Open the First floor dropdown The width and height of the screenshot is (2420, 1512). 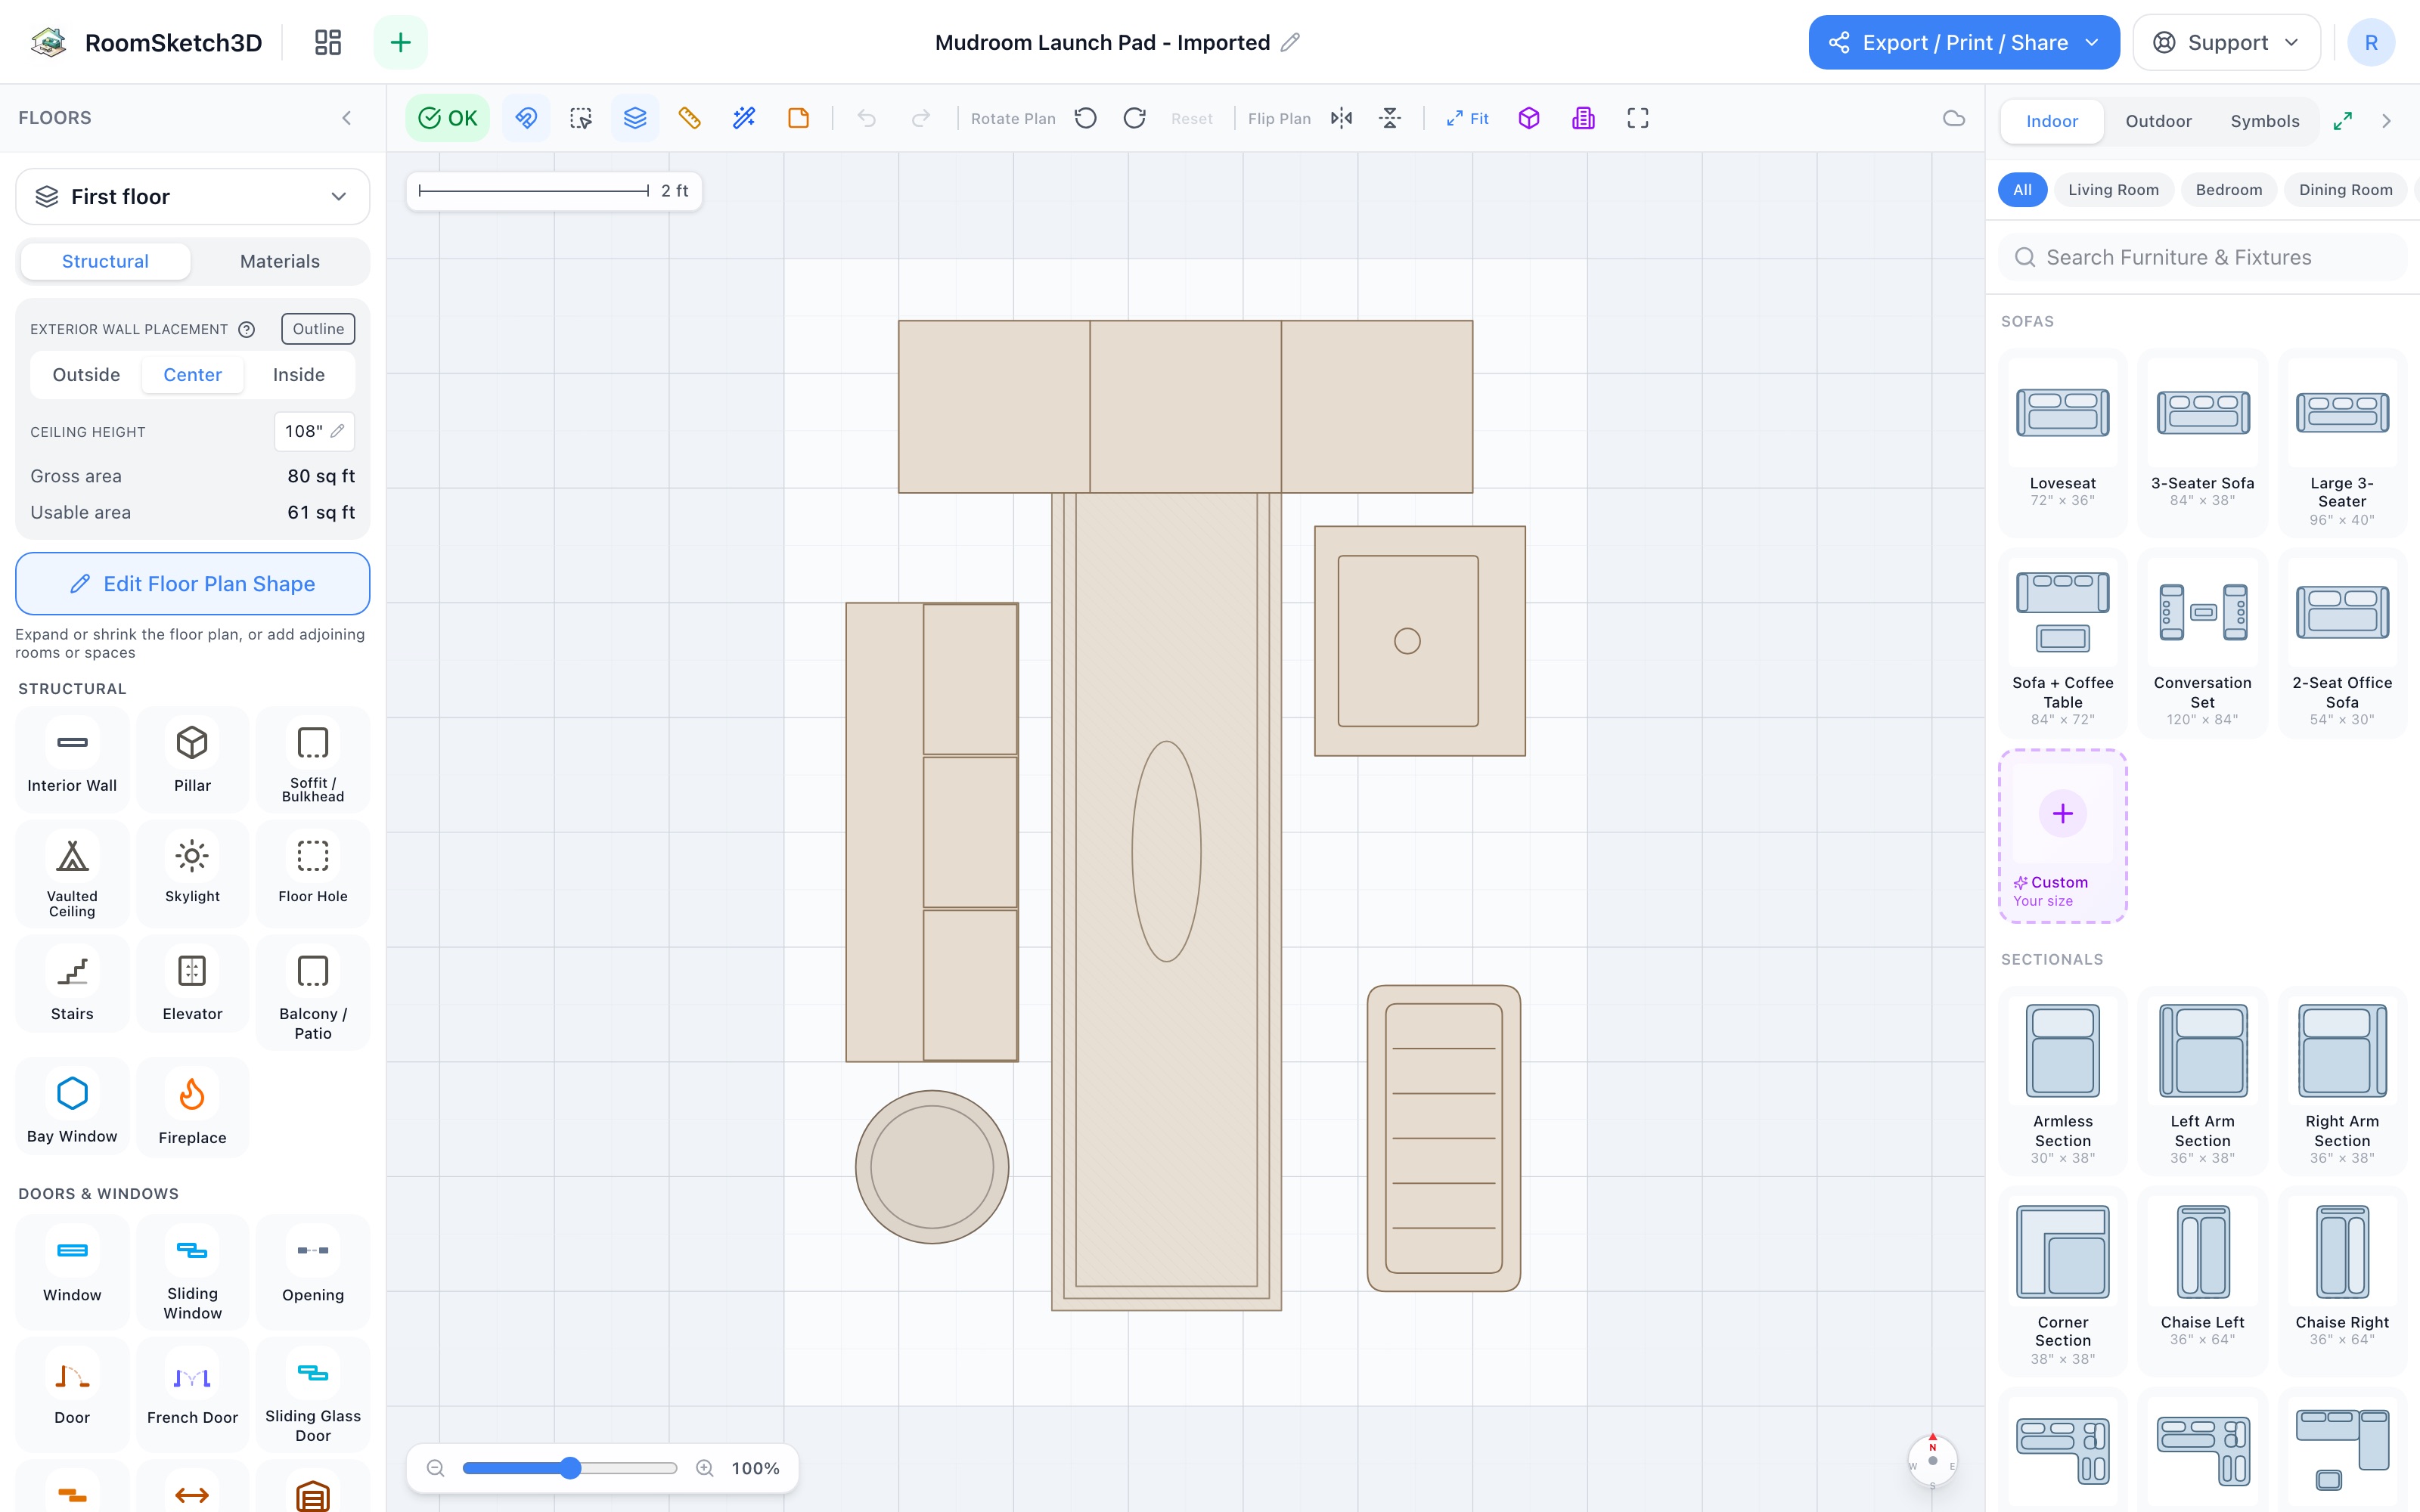pos(192,197)
